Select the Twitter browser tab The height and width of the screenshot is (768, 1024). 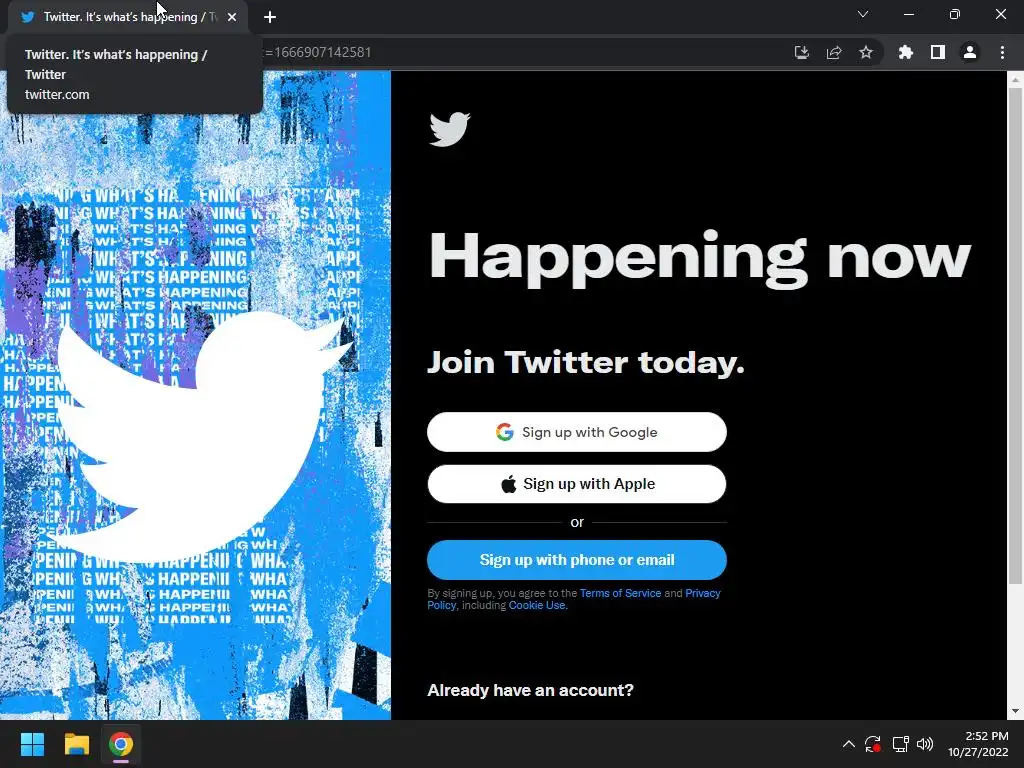[128, 17]
